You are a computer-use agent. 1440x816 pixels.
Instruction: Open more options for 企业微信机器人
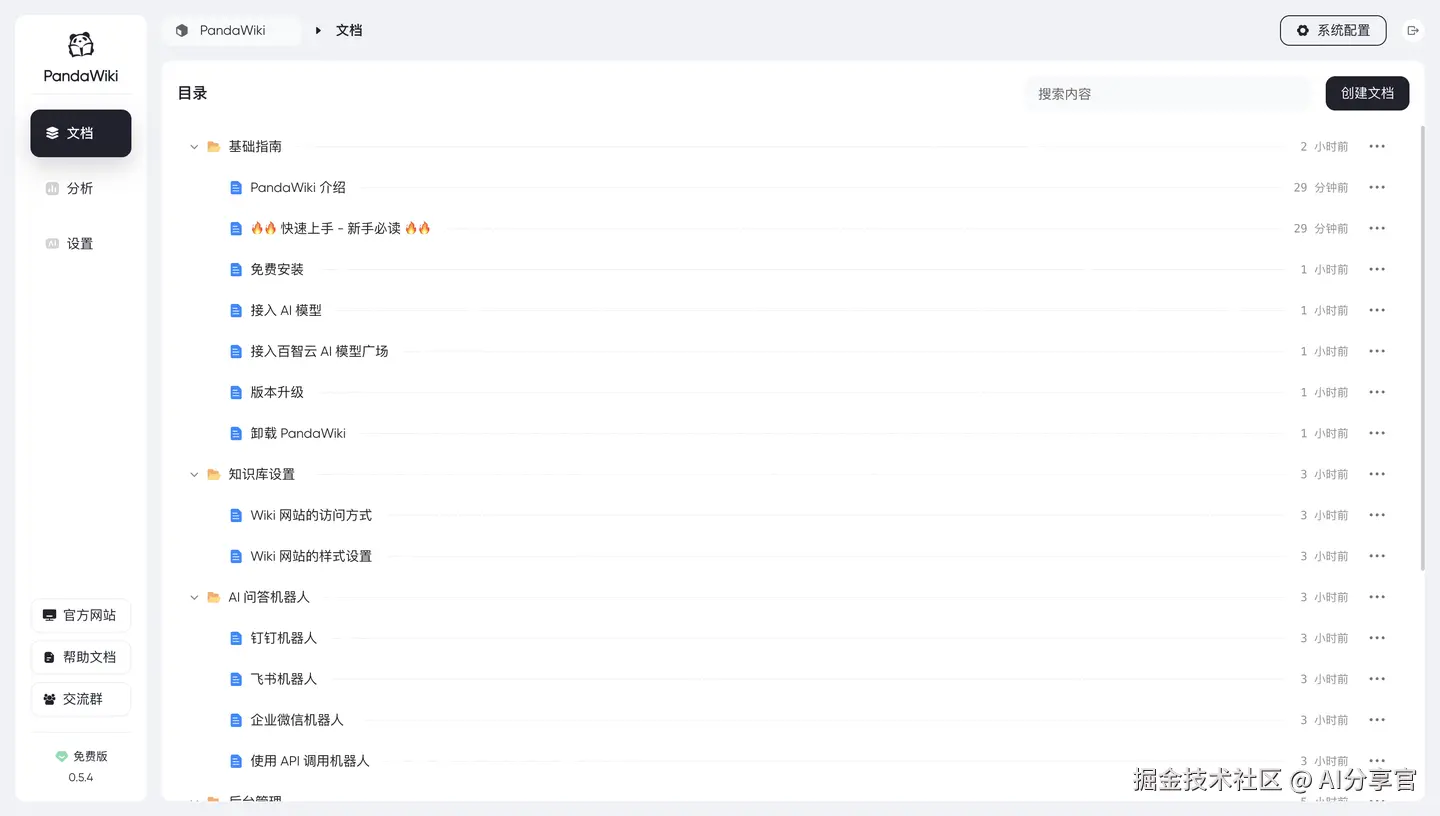click(x=1377, y=721)
